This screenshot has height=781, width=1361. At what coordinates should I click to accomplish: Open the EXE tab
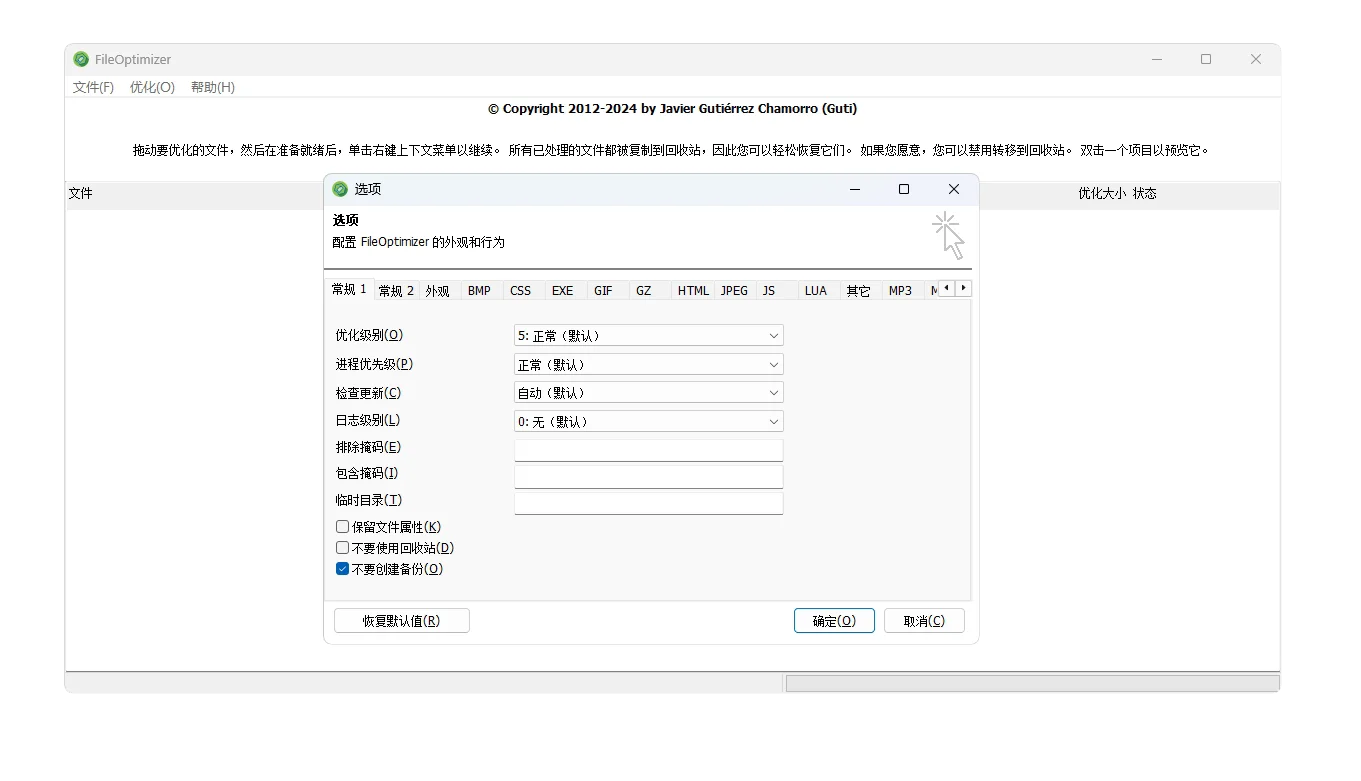tap(563, 291)
